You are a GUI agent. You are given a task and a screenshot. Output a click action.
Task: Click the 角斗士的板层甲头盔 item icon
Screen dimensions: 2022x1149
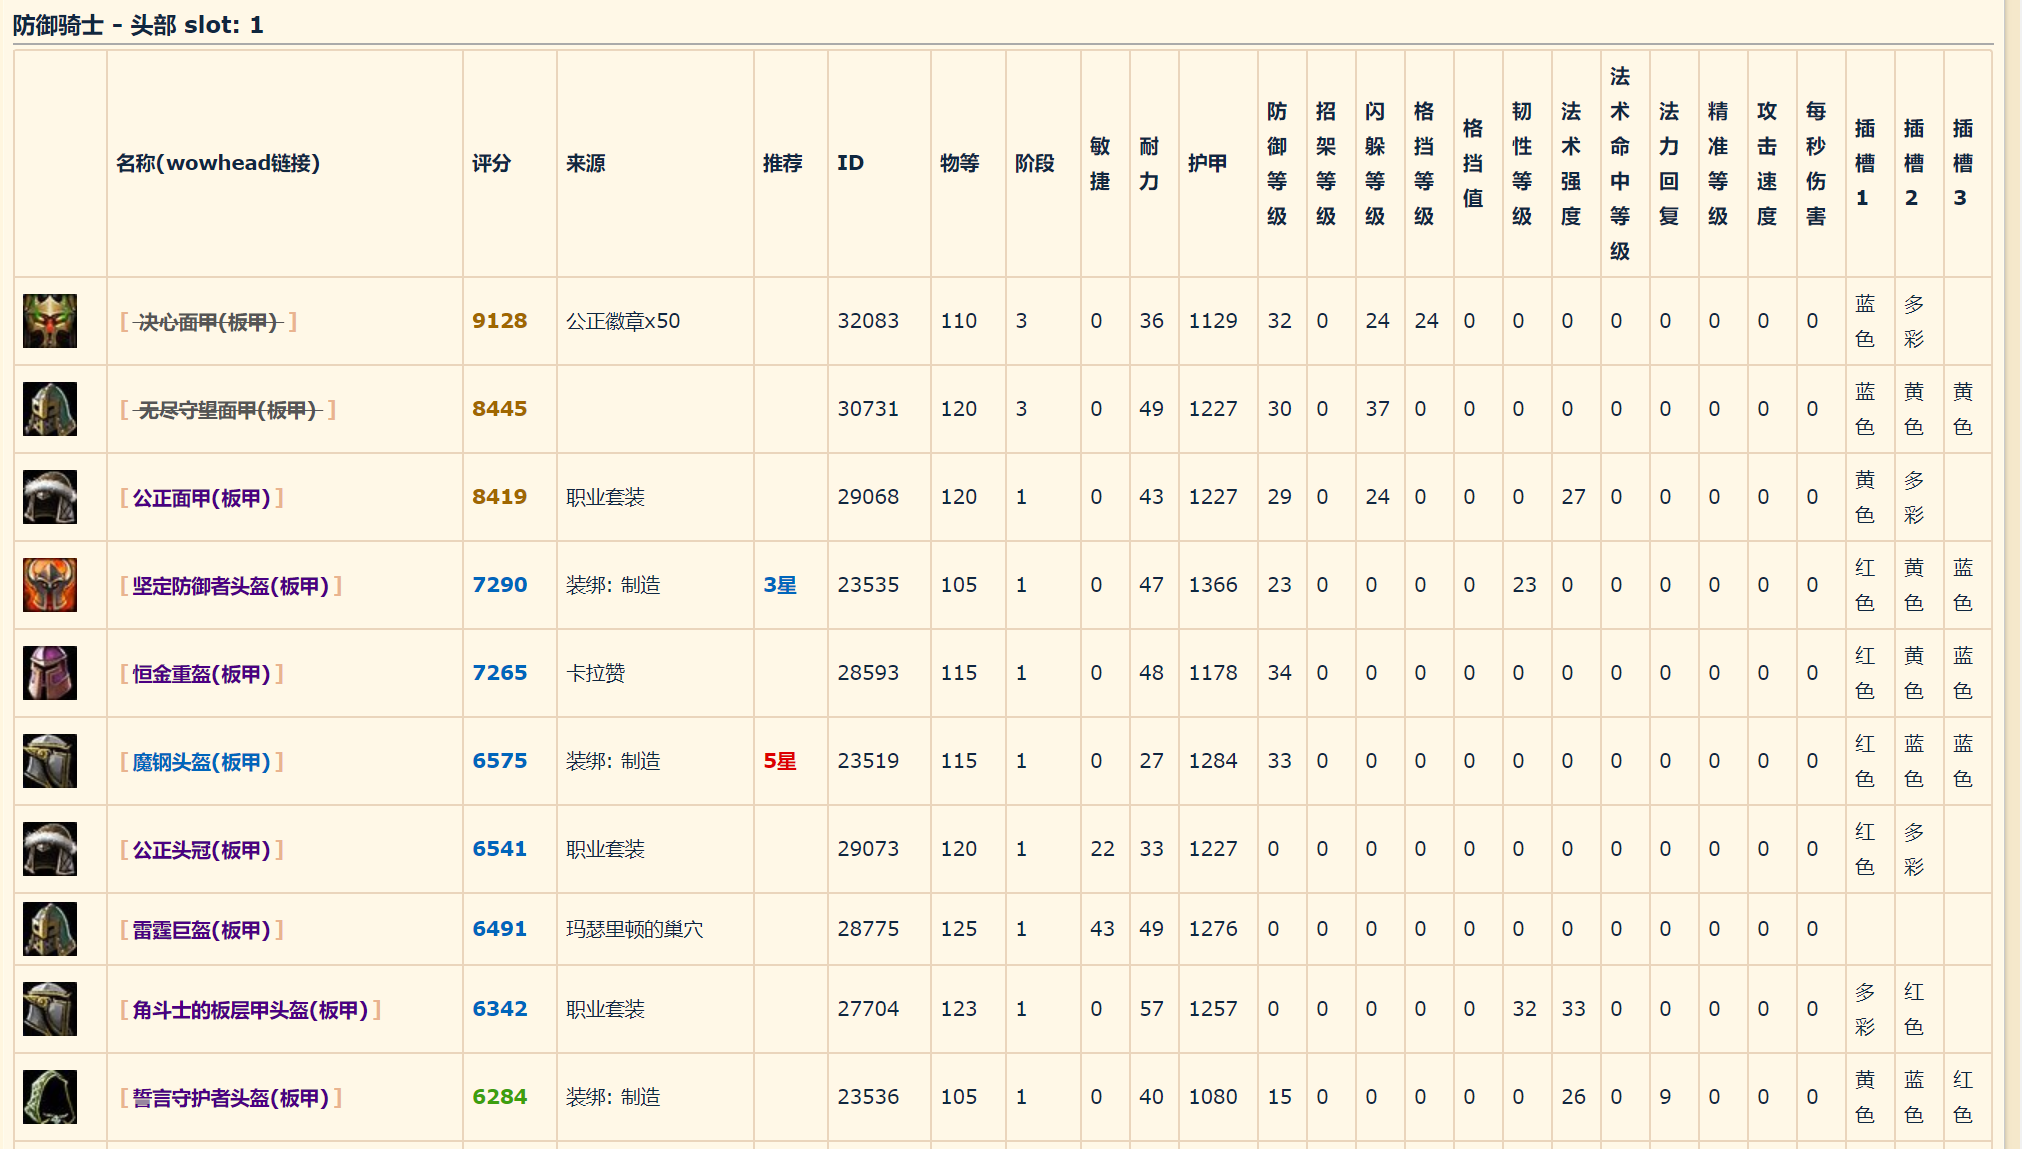(x=50, y=1009)
